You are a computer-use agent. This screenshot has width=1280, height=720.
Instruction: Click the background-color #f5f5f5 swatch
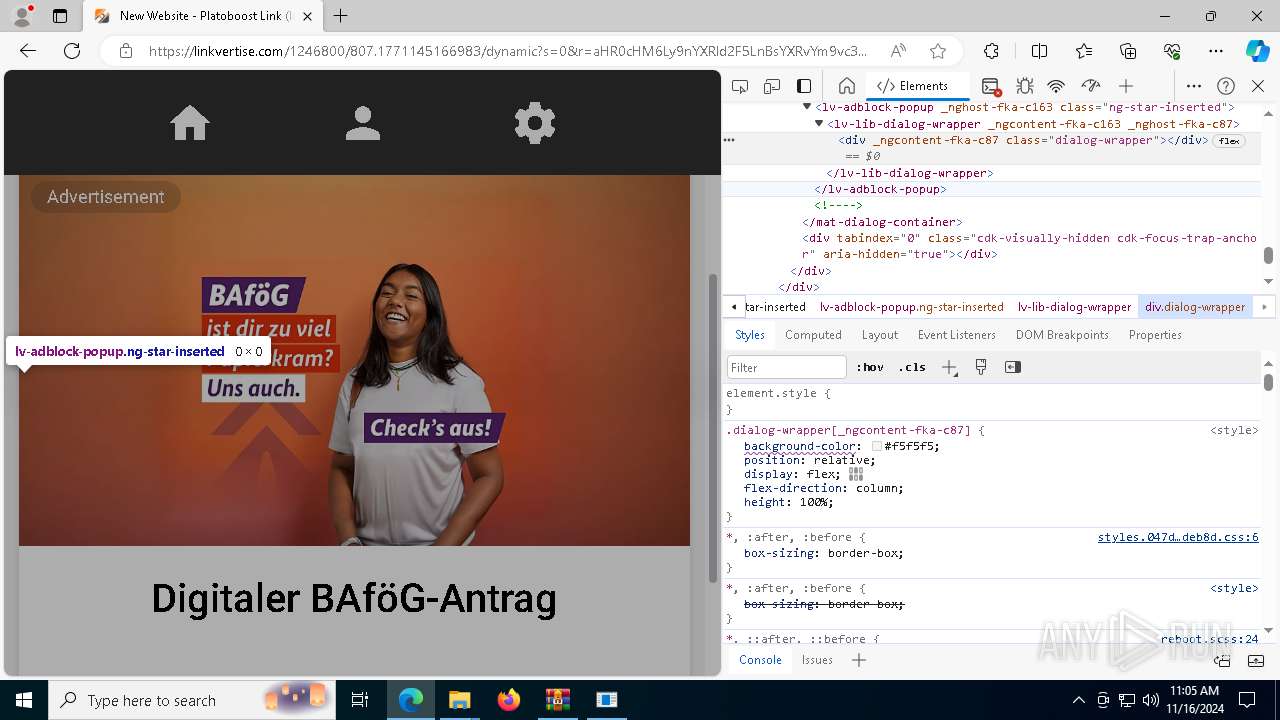[877, 447]
